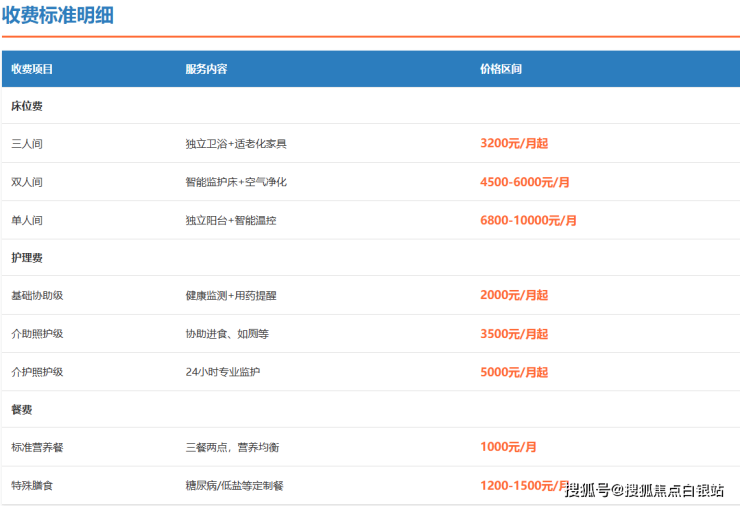Select the 护理费 section heading
The image size is (740, 506).
(x=27, y=258)
